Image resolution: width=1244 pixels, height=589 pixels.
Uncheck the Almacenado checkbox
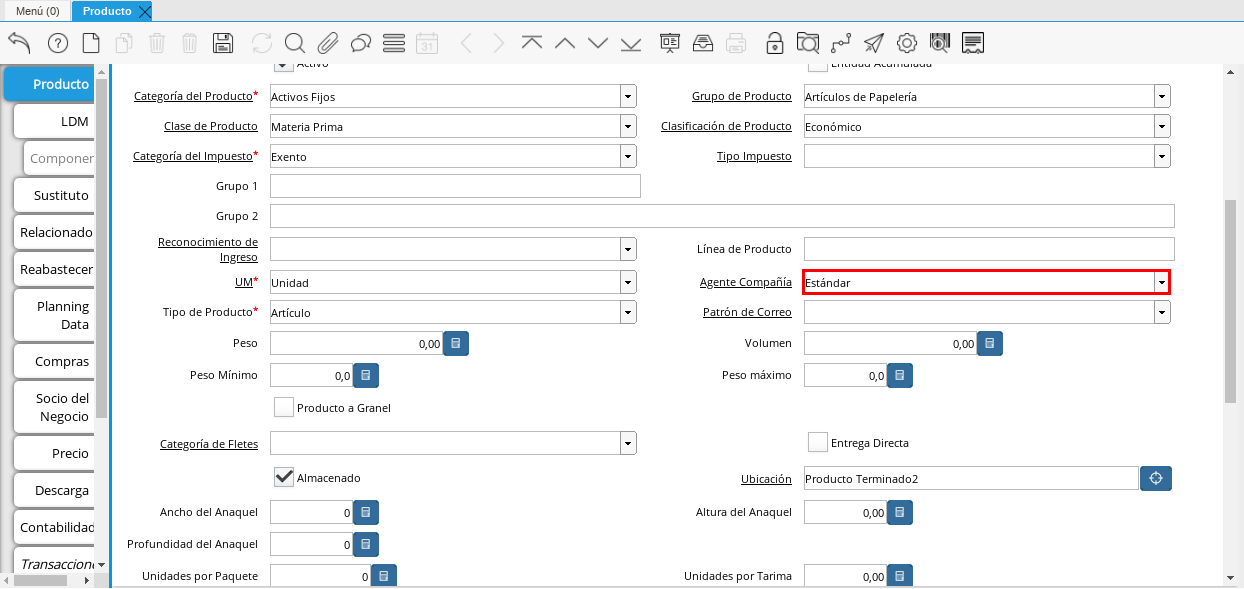pyautogui.click(x=284, y=477)
